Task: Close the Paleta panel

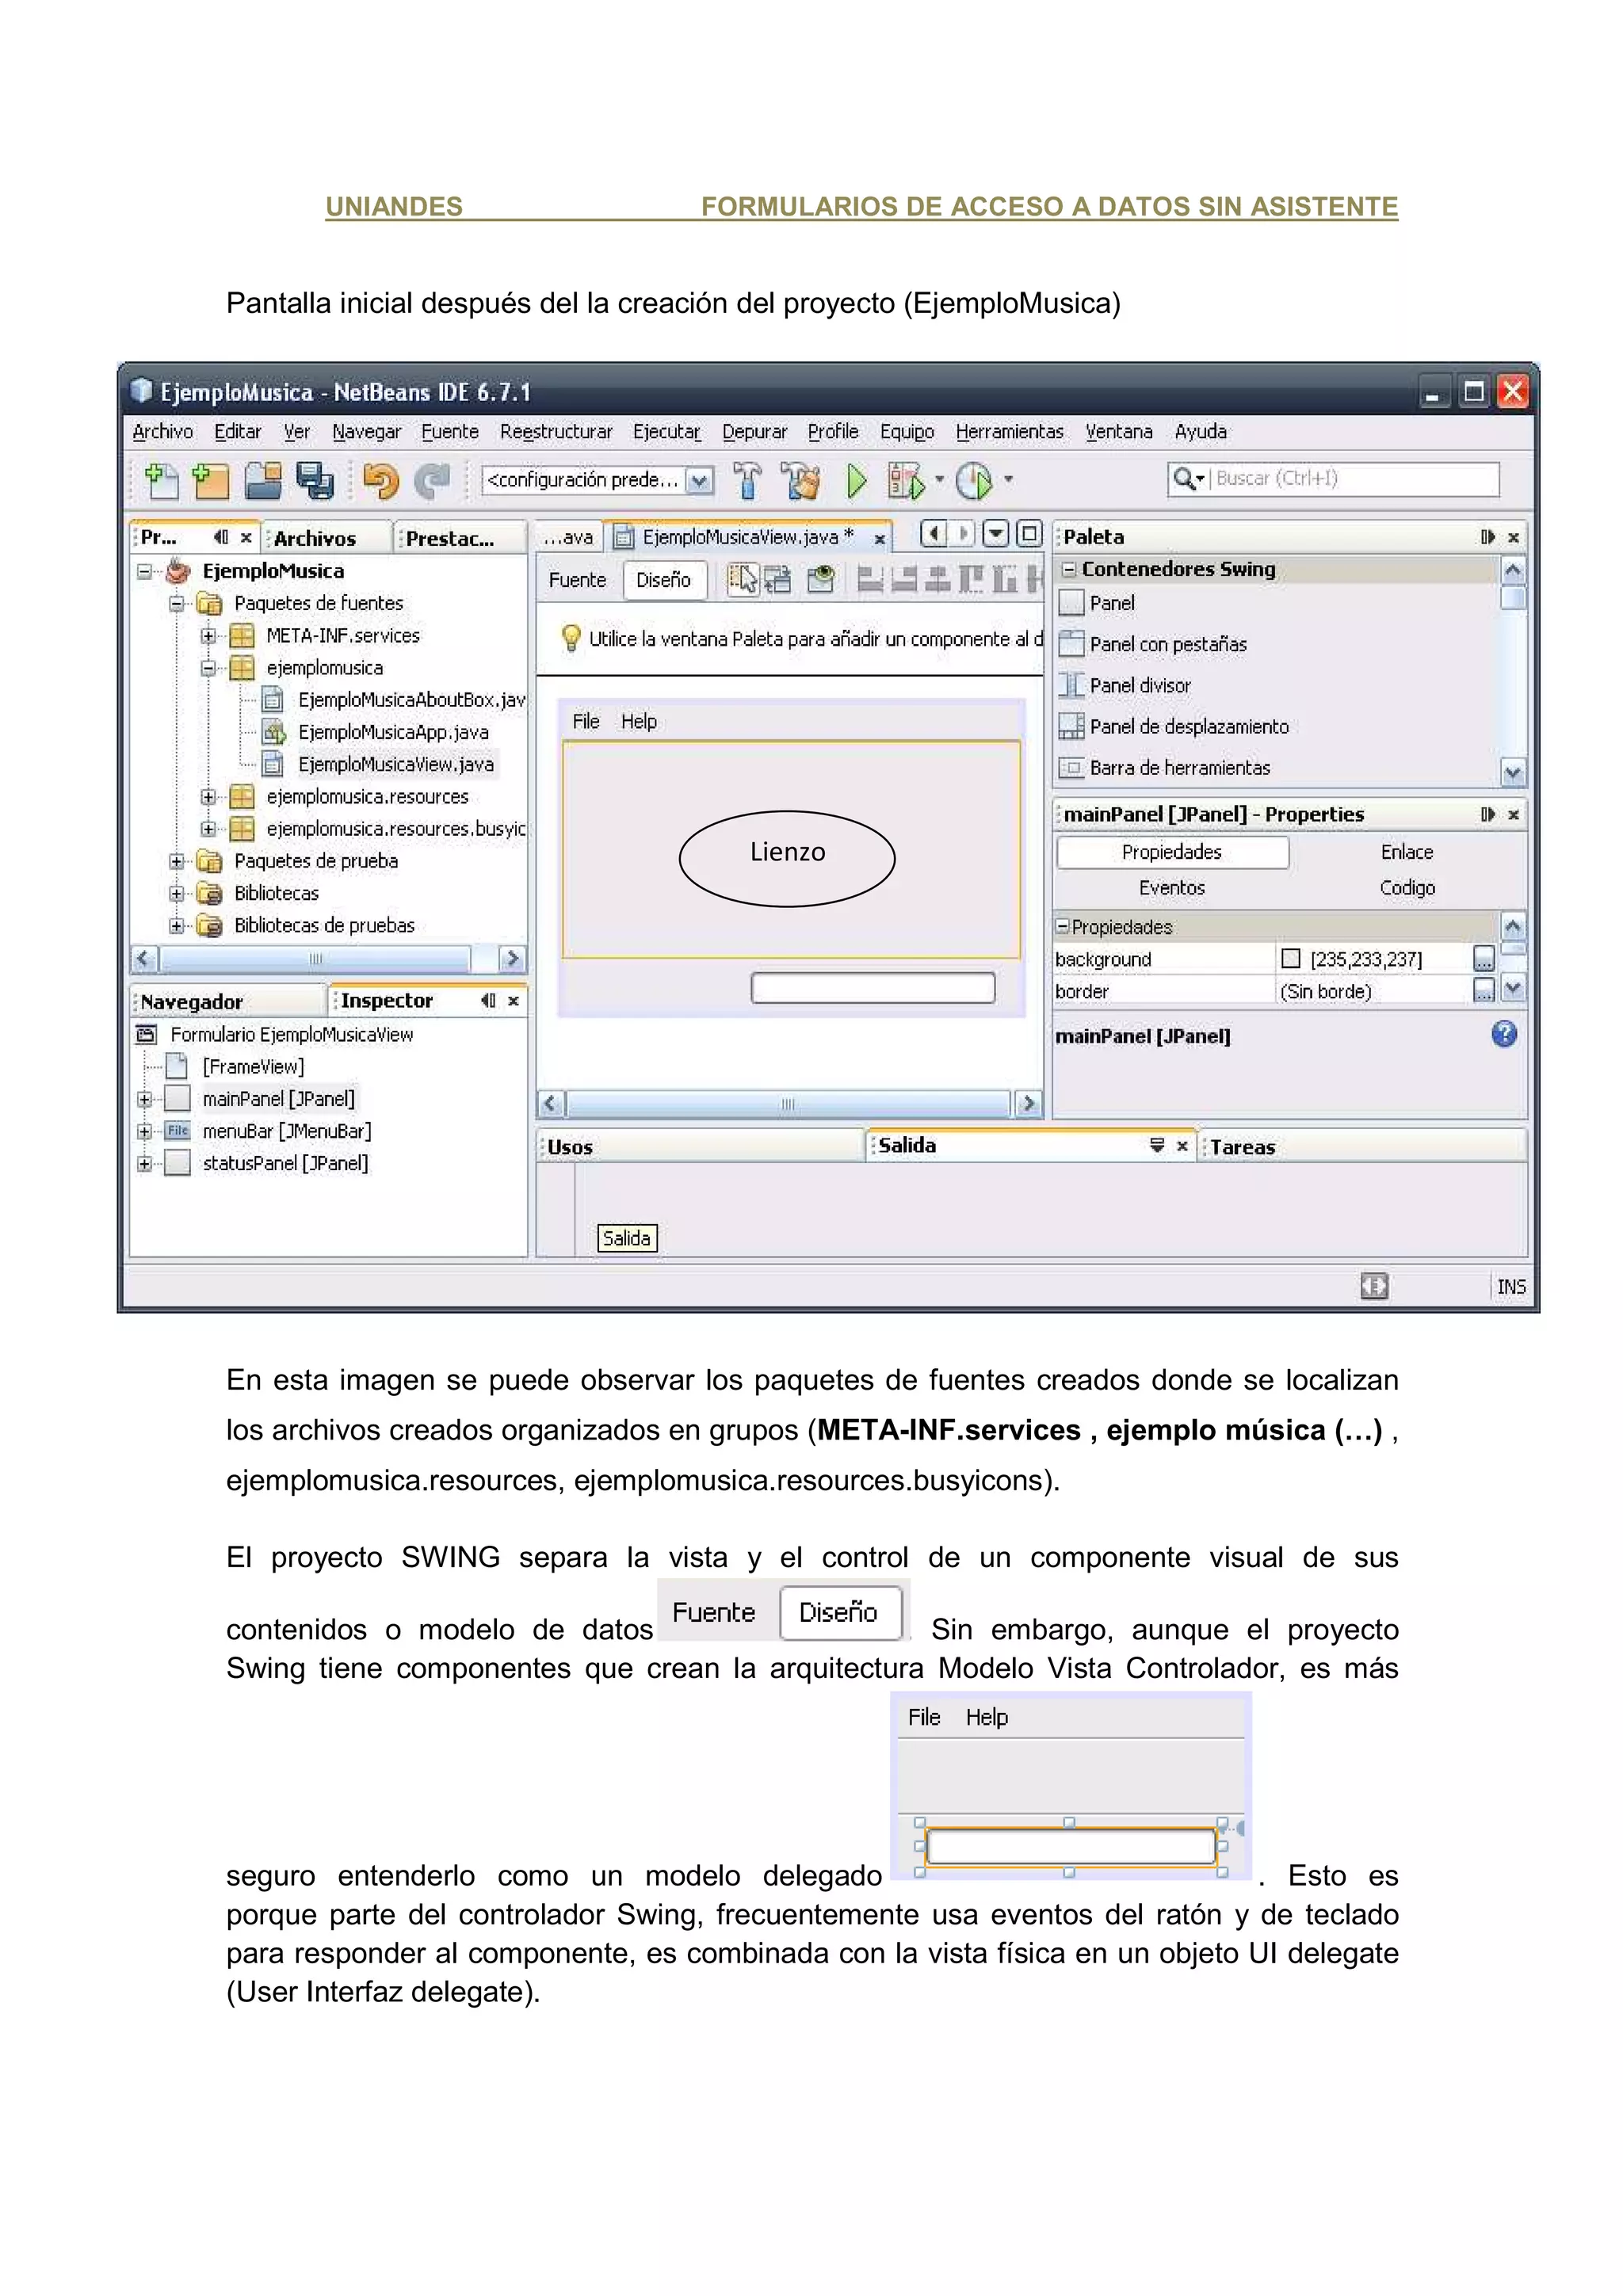Action: click(1514, 538)
